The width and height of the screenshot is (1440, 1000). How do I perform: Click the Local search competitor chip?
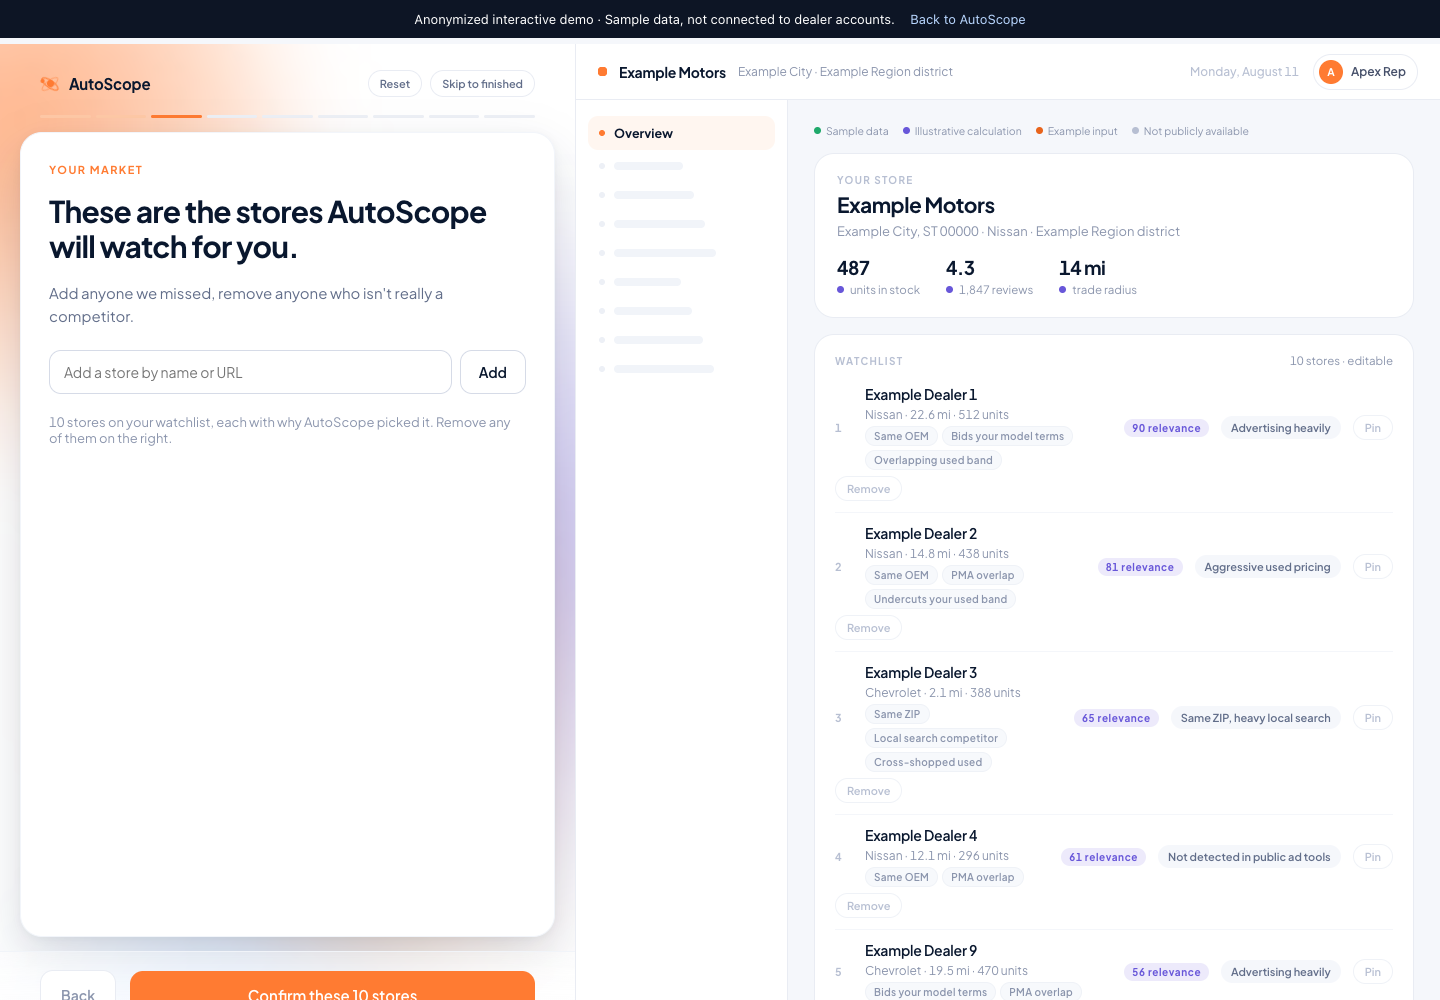(x=936, y=738)
